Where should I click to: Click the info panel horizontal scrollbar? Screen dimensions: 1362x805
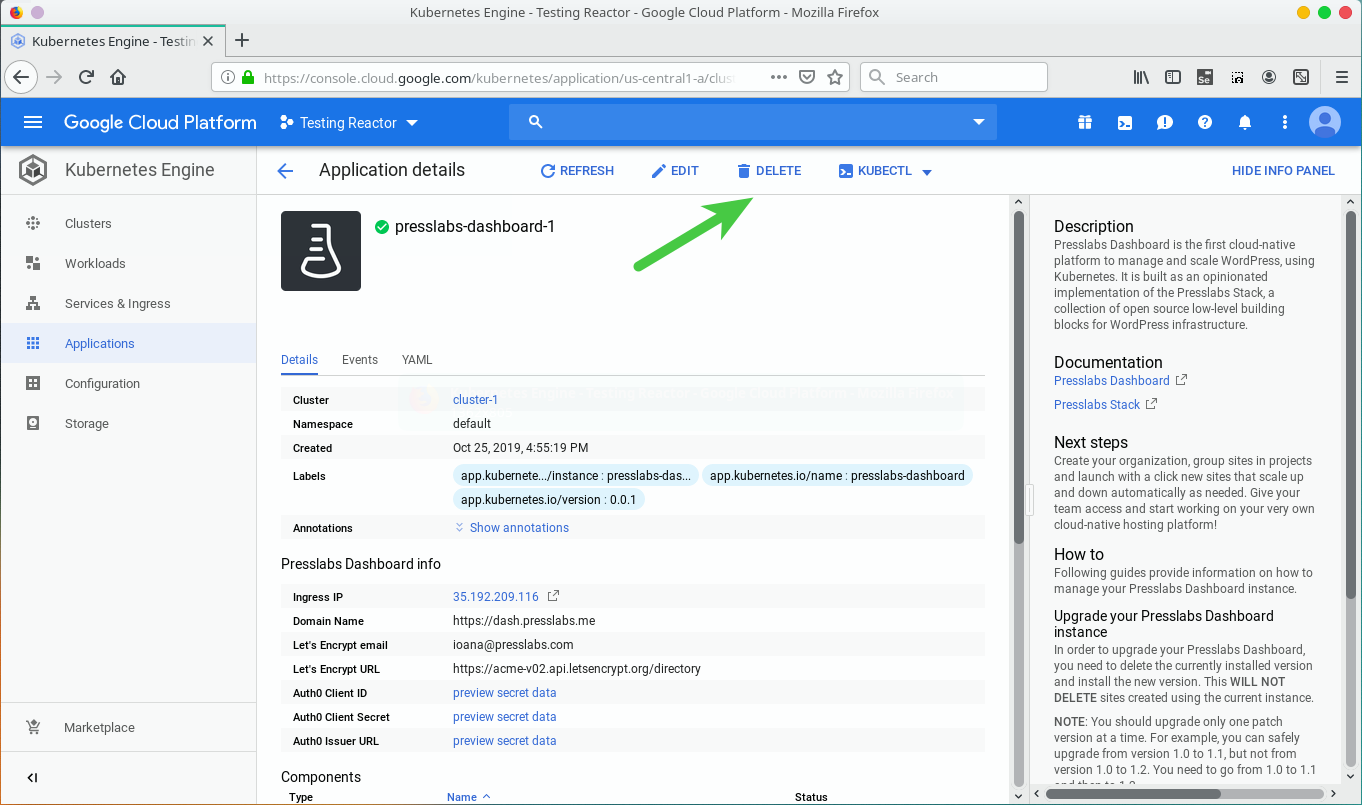[1132, 795]
